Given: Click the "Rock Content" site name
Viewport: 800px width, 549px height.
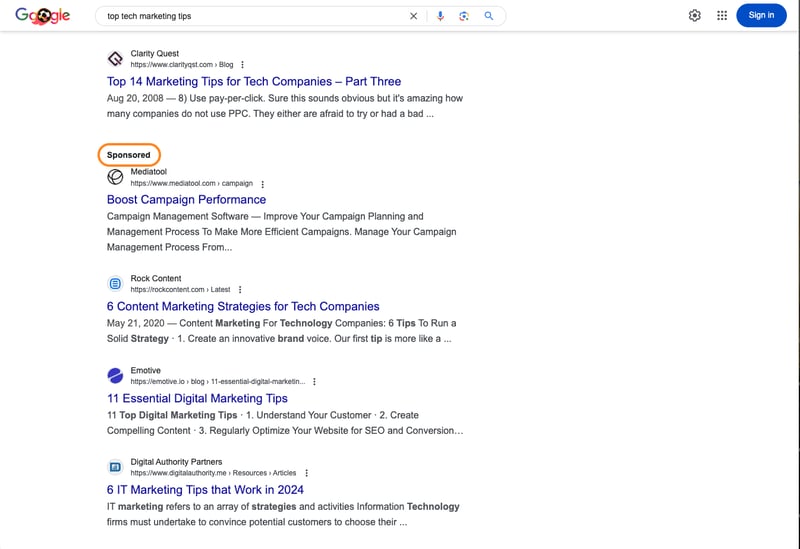Looking at the screenshot, I should point(156,279).
